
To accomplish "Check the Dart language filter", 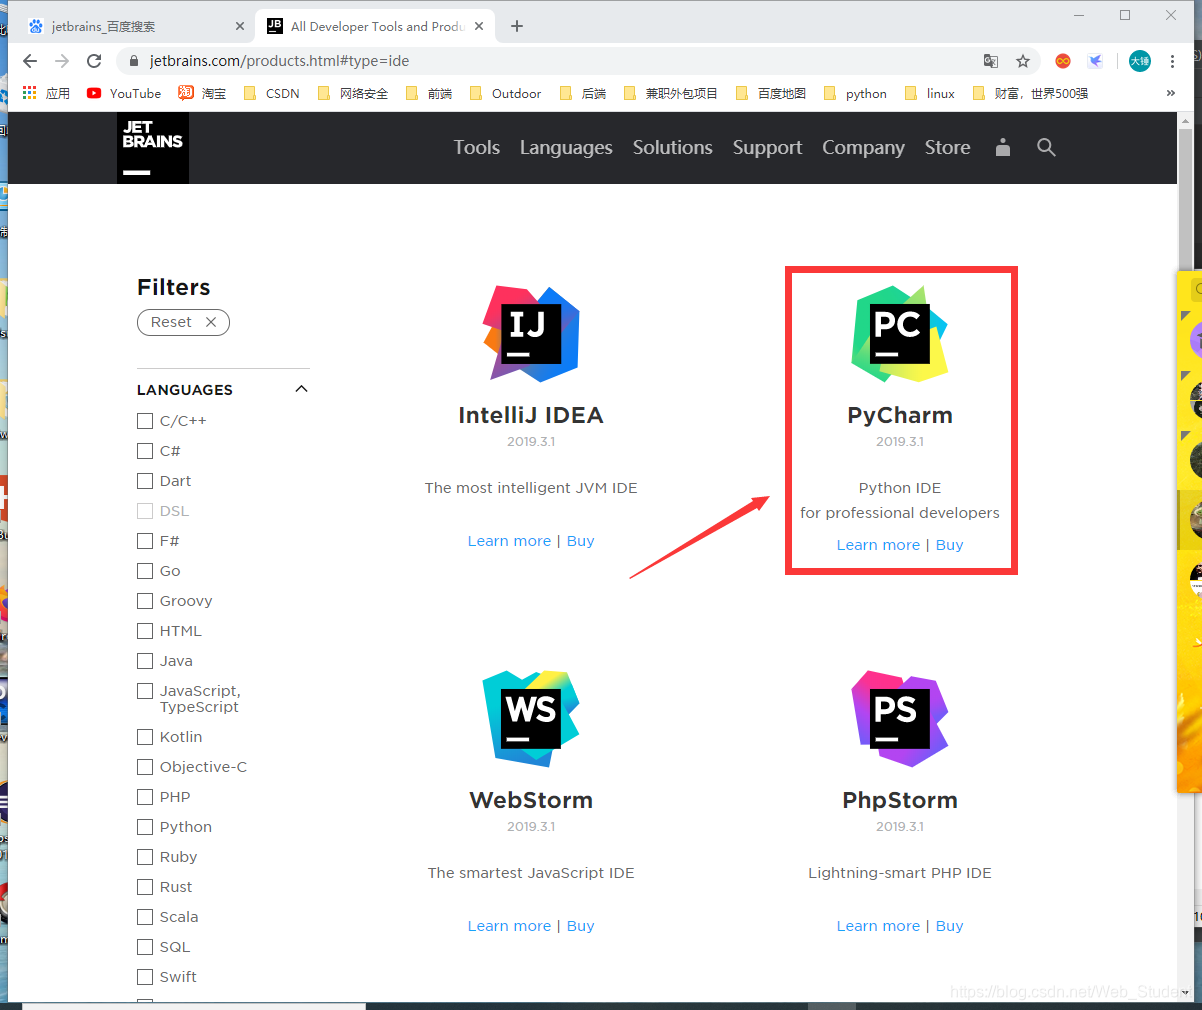I will 145,481.
